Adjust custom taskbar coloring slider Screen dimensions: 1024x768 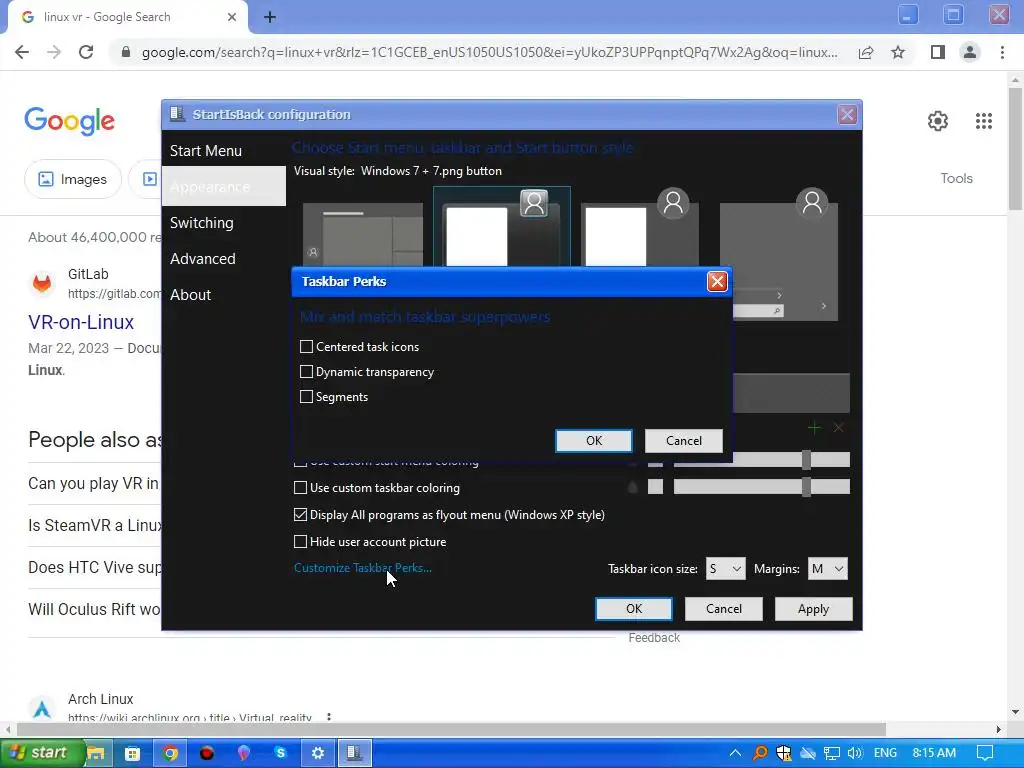pos(761,487)
